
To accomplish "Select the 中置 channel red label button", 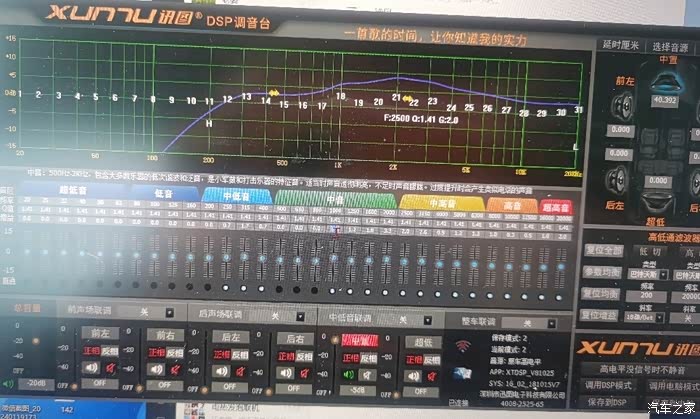I will pos(359,340).
